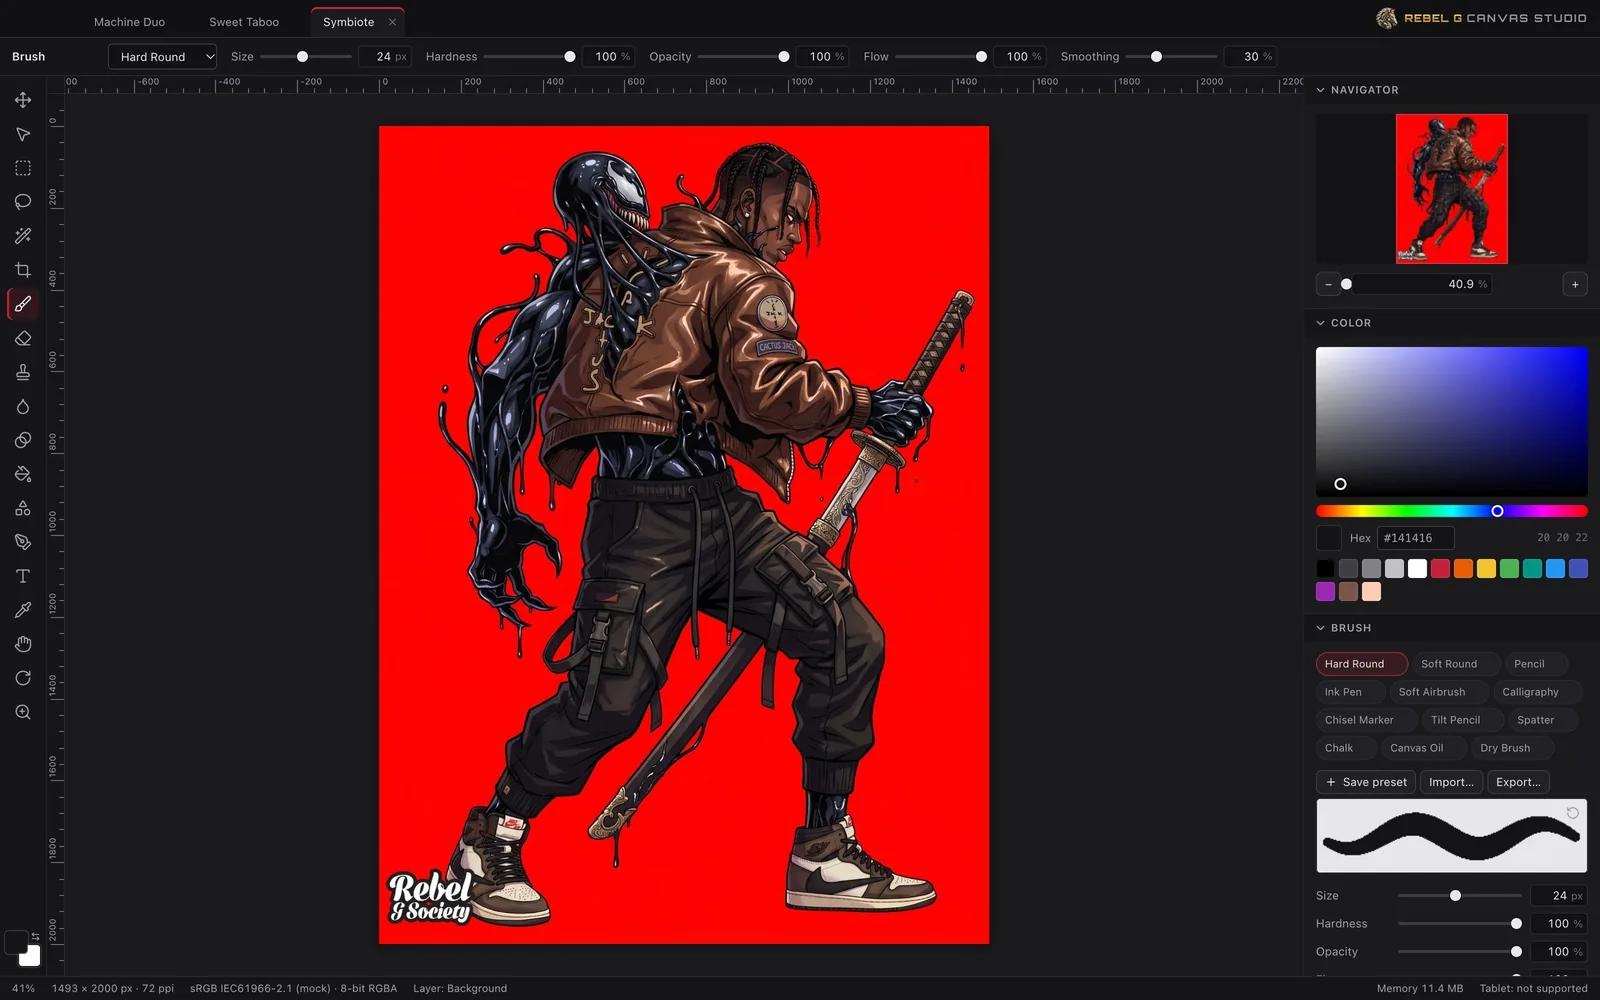Viewport: 1600px width, 1000px height.
Task: Click the Hex color input field
Action: point(1415,538)
